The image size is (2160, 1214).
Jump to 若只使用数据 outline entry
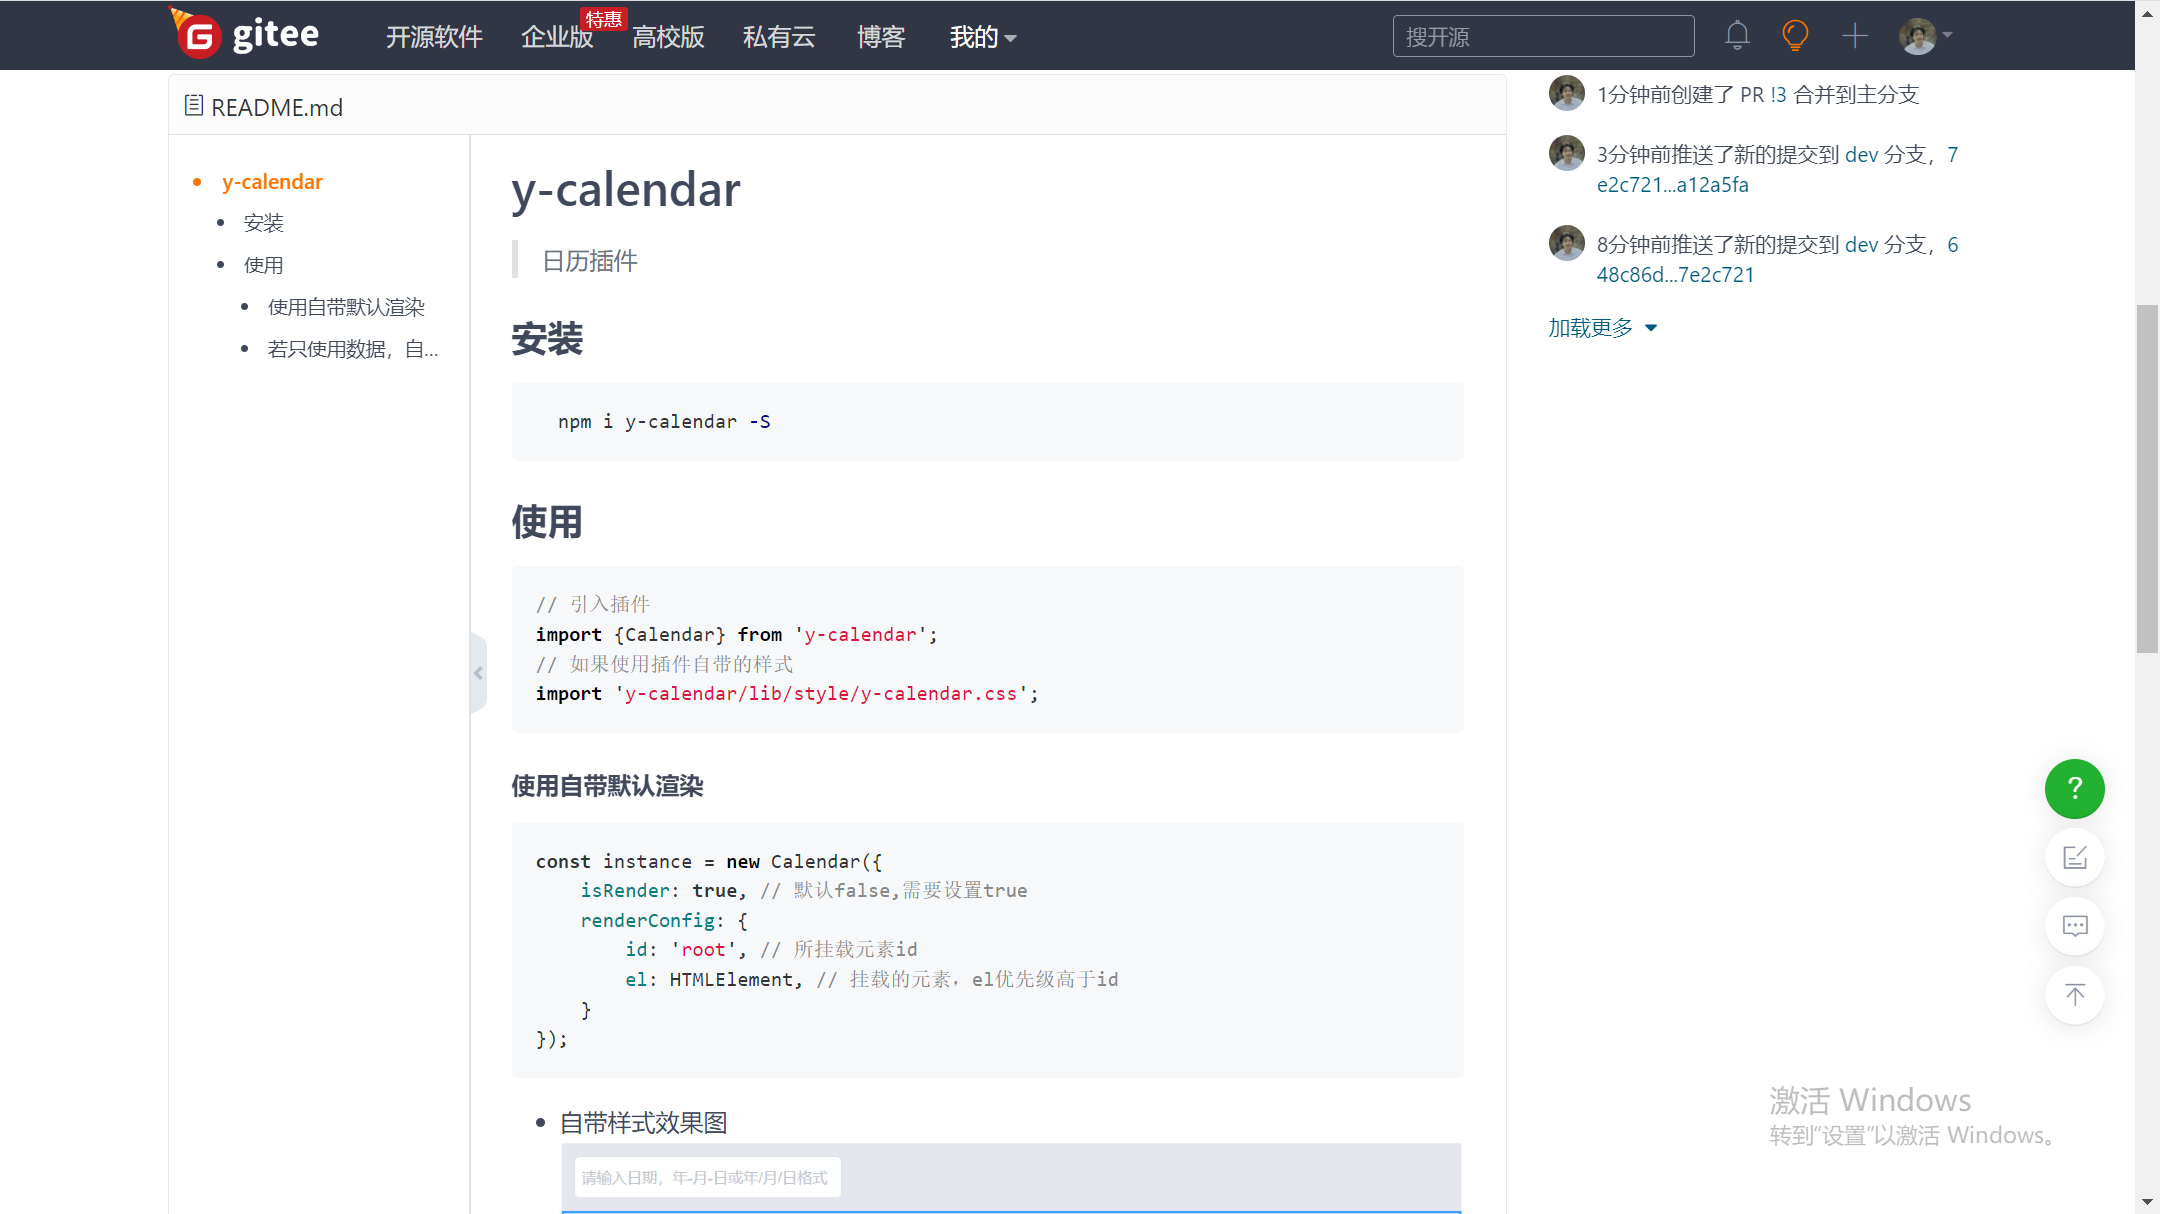coord(353,349)
